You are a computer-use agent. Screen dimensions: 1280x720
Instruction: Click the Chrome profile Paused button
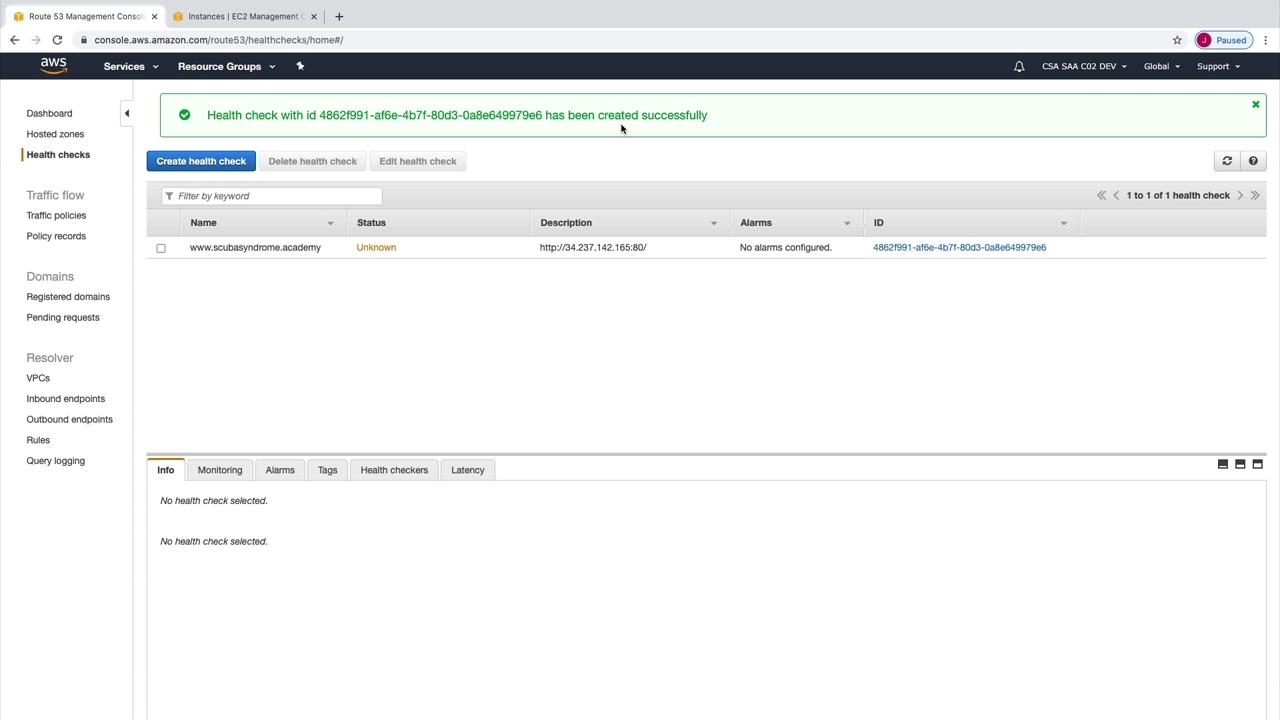pyautogui.click(x=1223, y=40)
